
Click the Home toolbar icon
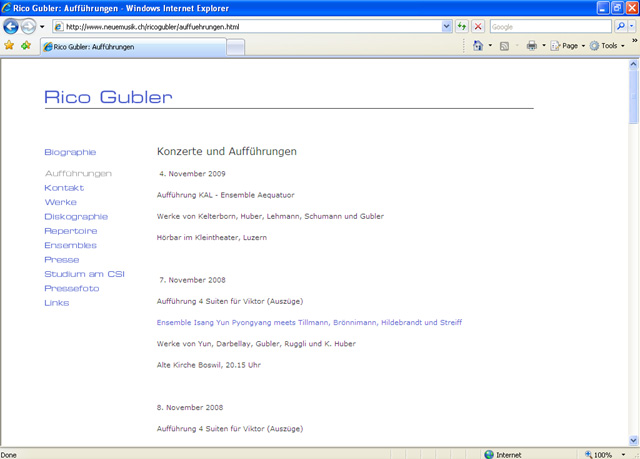click(x=478, y=46)
